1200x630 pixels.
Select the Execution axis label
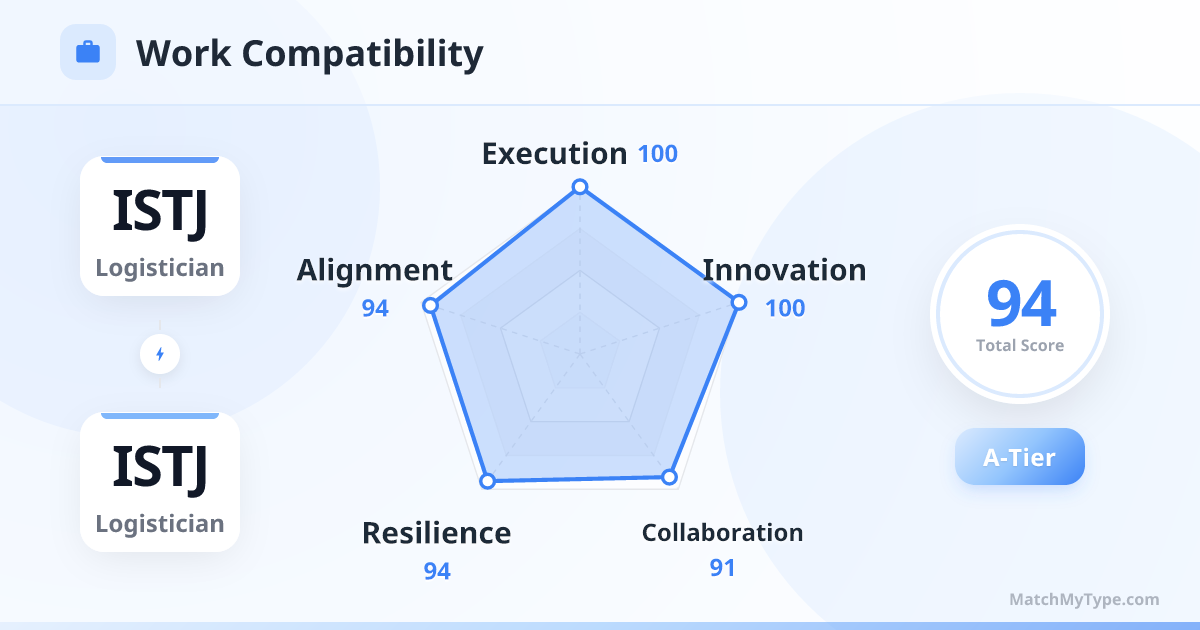click(554, 153)
